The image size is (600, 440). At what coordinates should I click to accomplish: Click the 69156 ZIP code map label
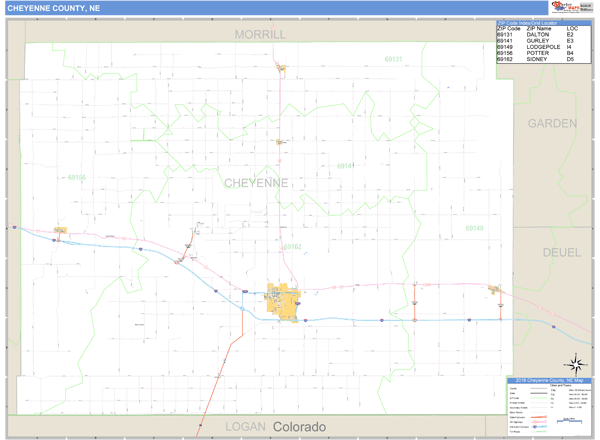[77, 177]
